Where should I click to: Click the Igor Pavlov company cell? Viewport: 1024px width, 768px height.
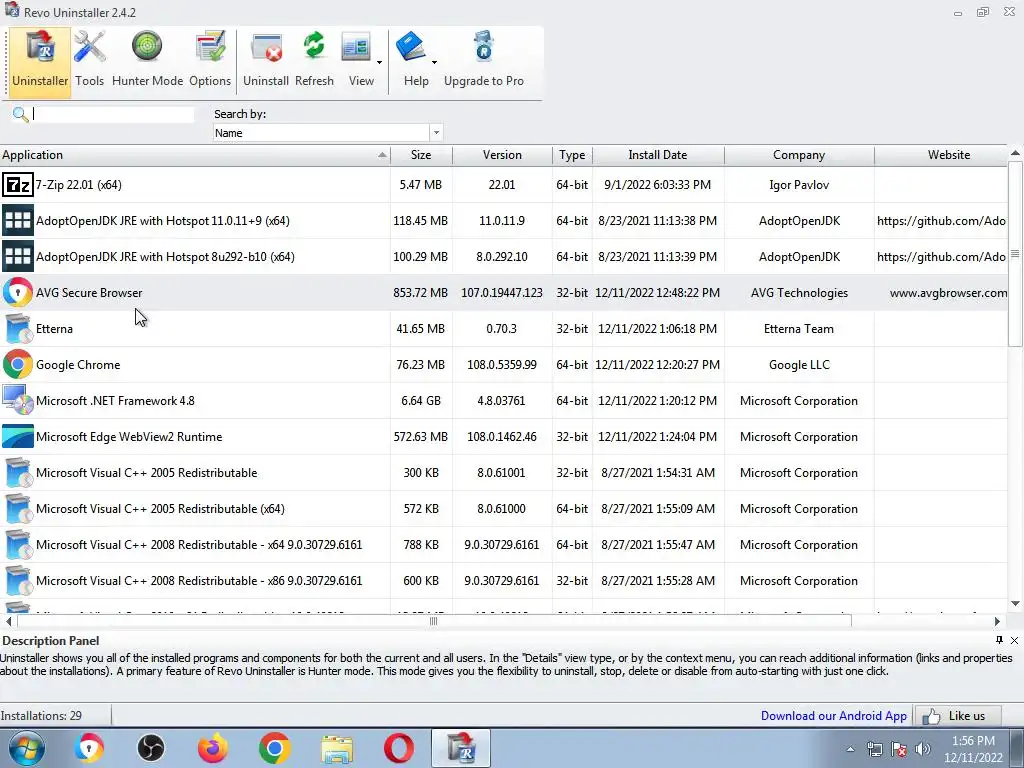(x=799, y=185)
